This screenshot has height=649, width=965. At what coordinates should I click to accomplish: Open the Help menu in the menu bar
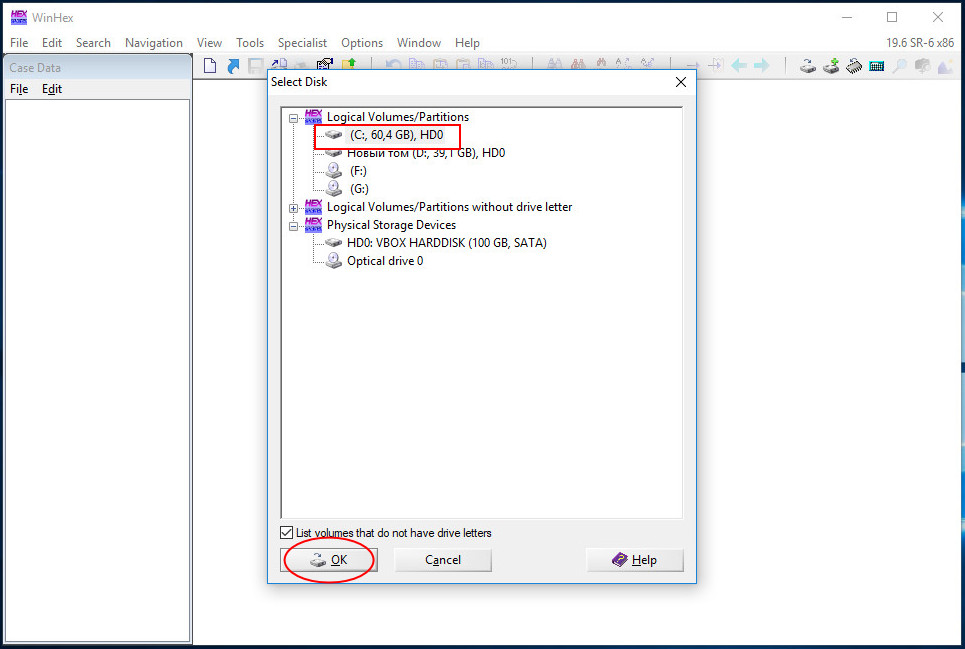click(x=467, y=43)
